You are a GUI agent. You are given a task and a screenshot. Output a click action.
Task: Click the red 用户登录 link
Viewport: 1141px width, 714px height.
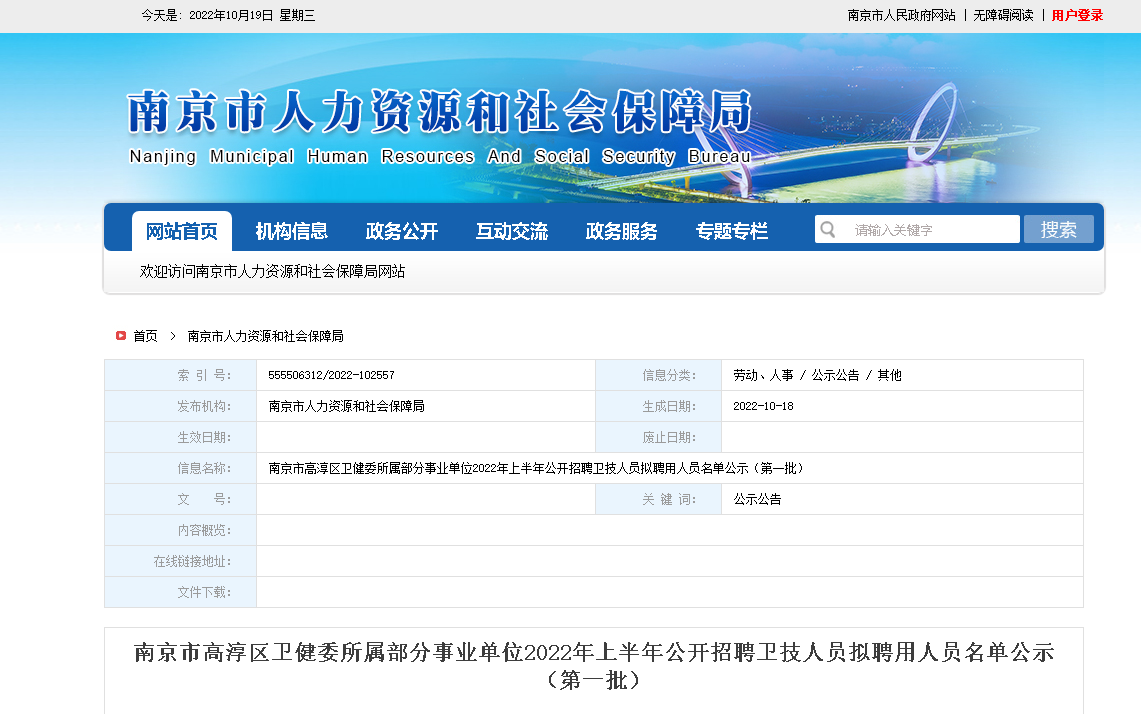point(1077,15)
